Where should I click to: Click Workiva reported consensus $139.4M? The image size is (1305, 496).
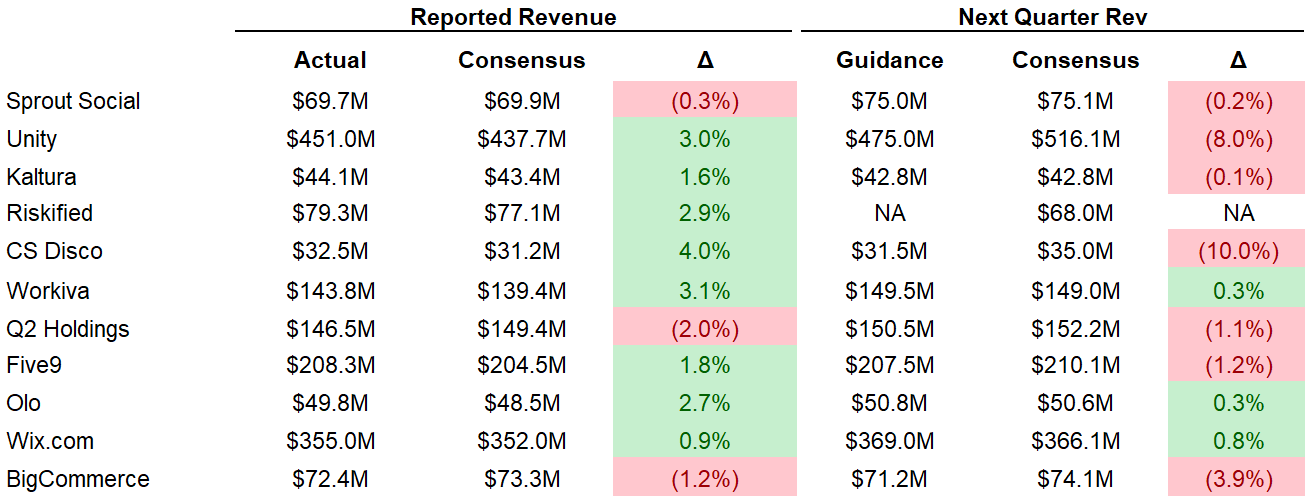[522, 291]
